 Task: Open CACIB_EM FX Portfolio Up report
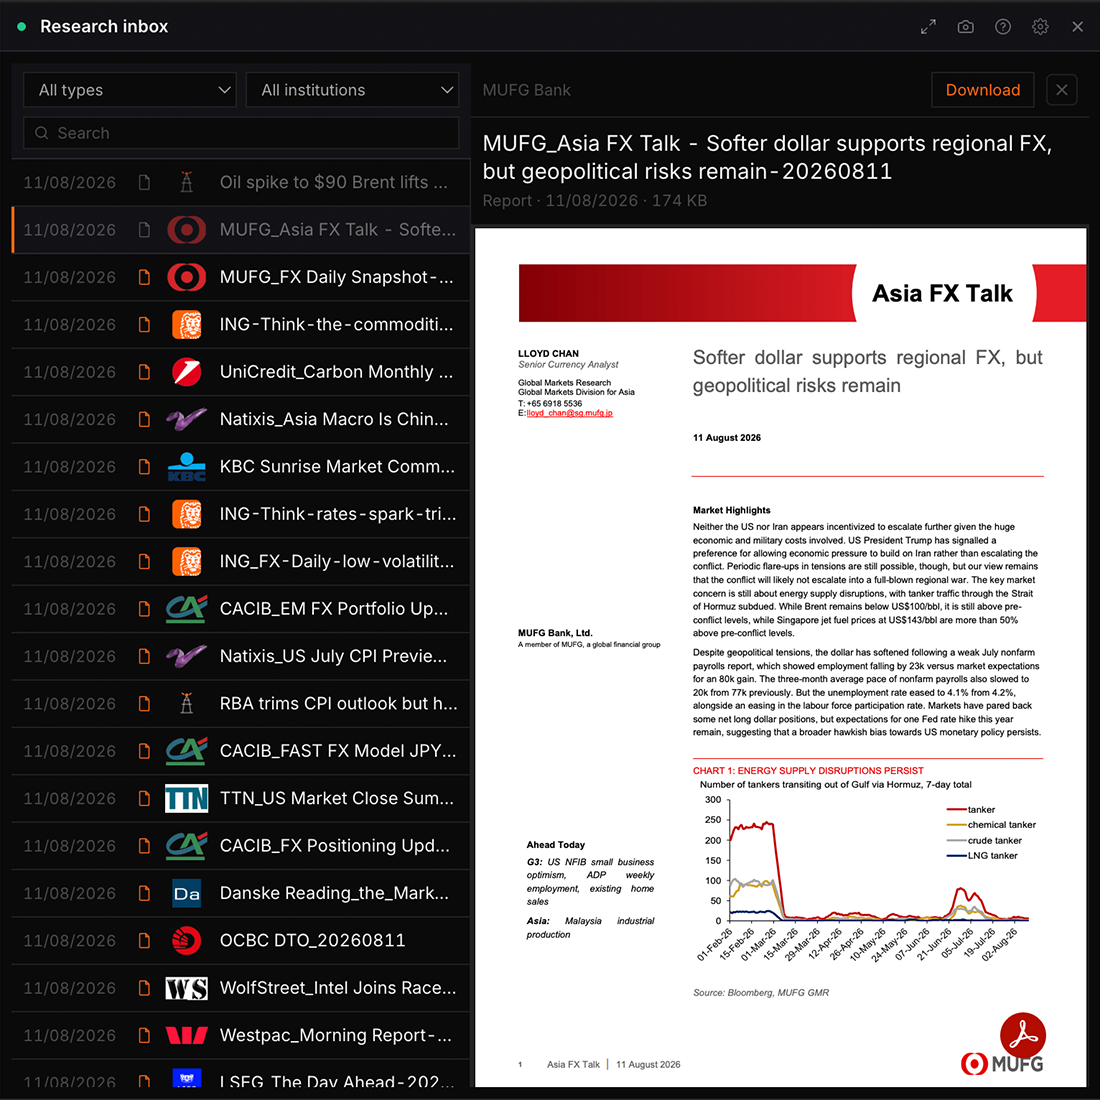coord(241,609)
